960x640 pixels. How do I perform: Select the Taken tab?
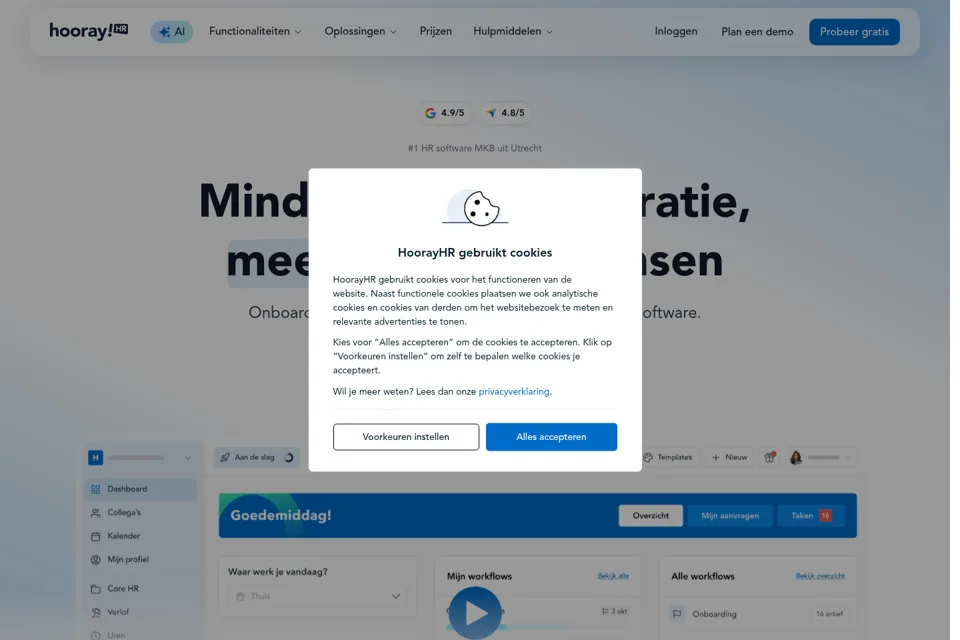811,516
